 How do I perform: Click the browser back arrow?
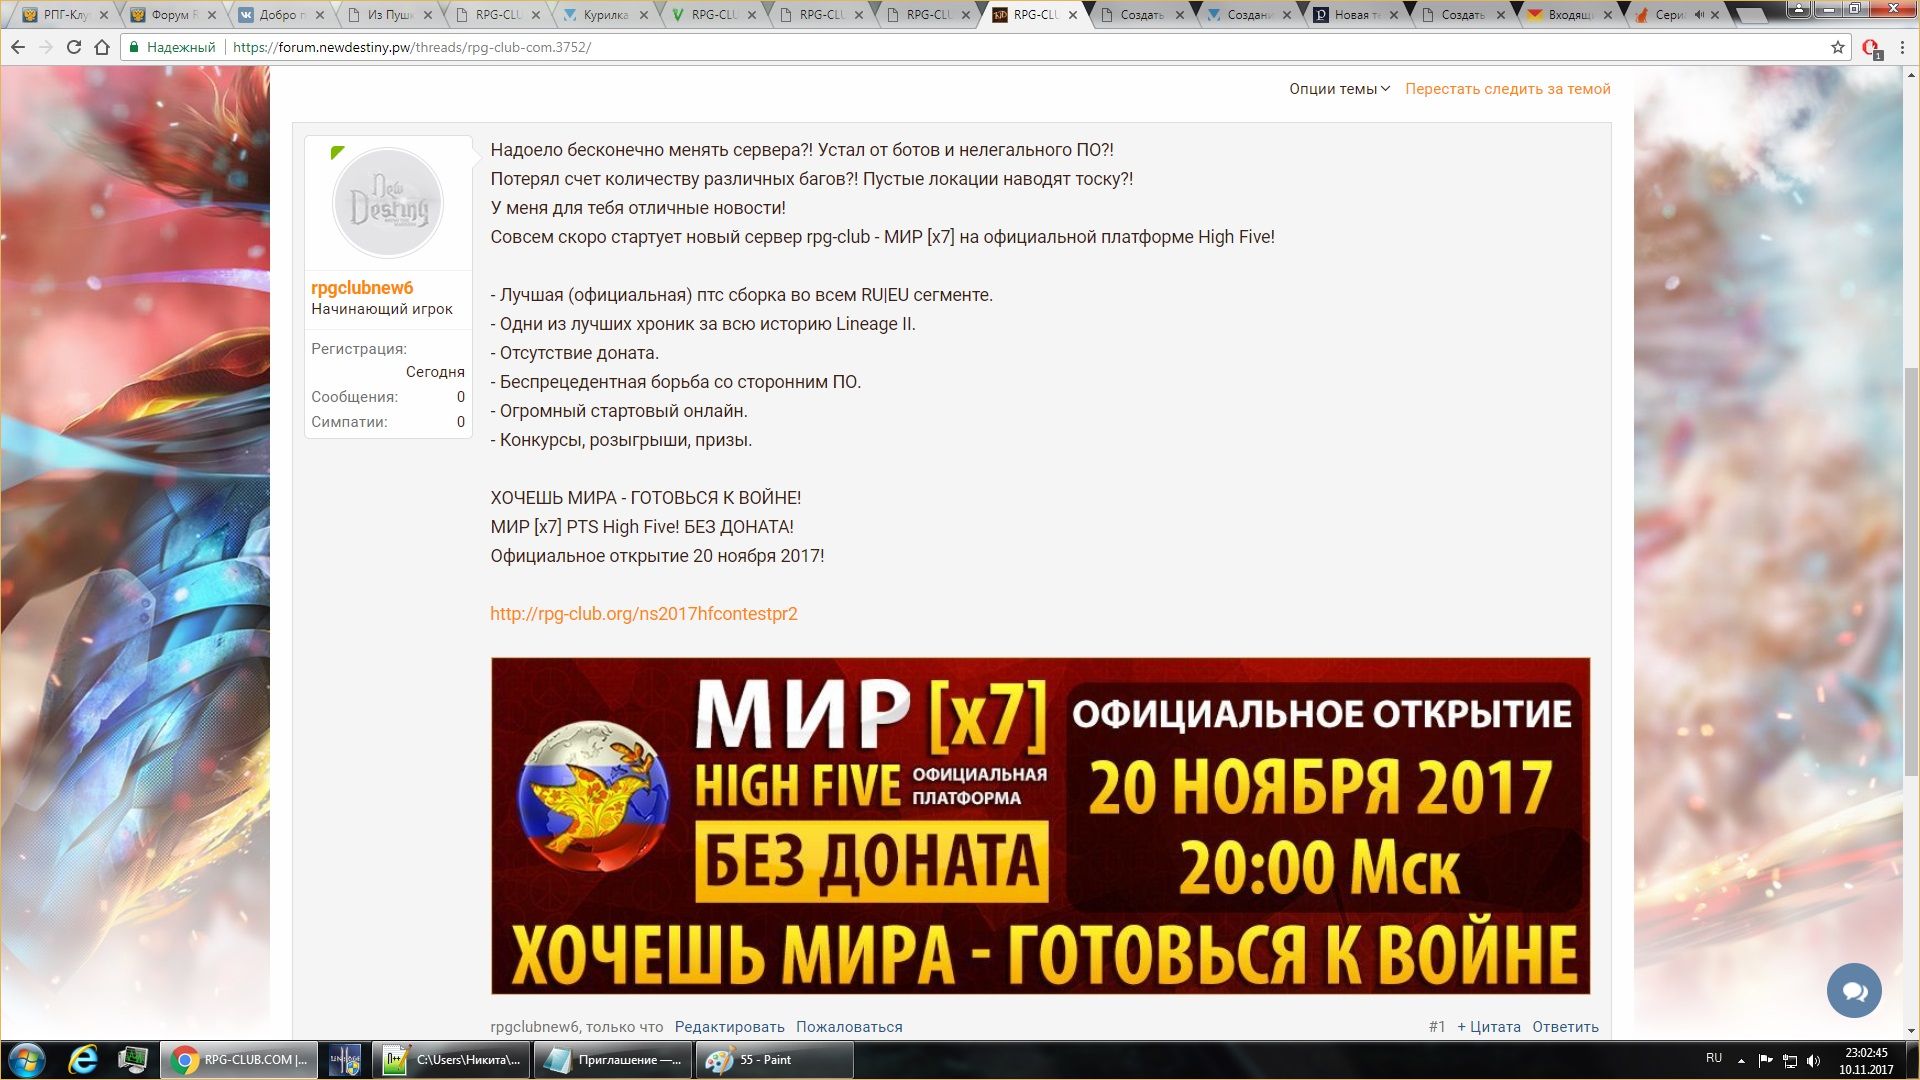18,47
